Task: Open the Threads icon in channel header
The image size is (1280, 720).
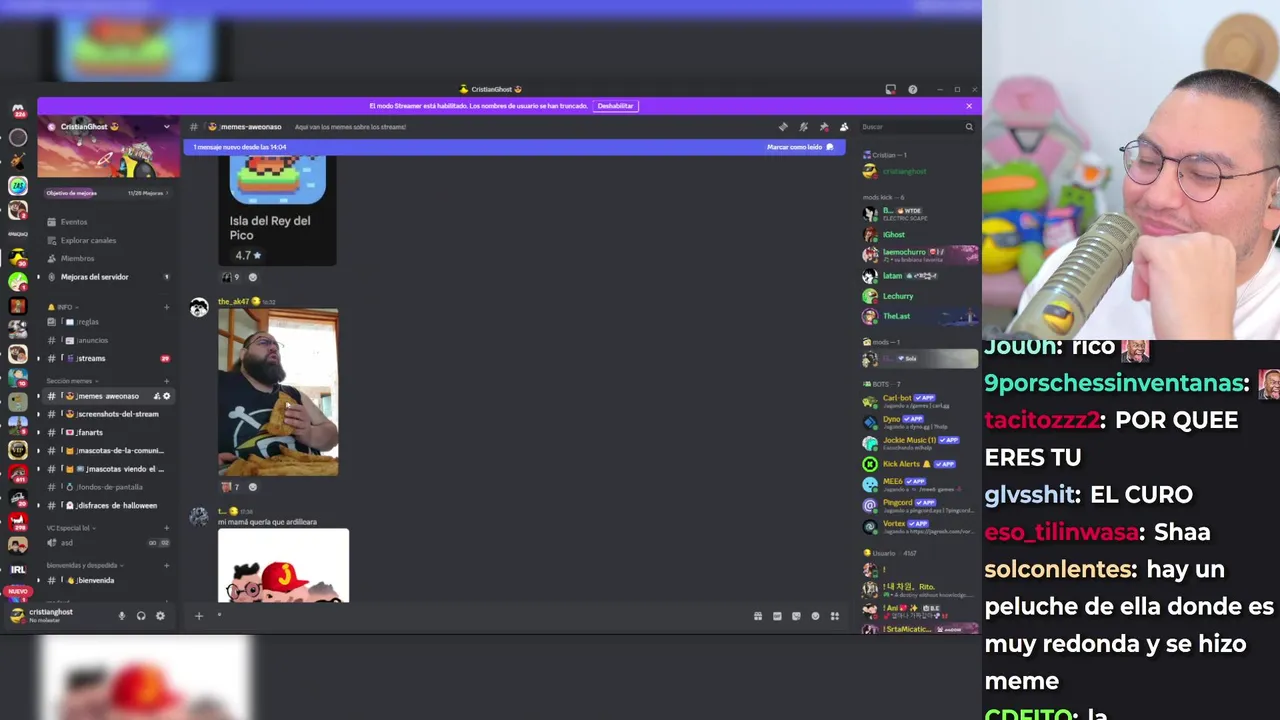Action: [x=783, y=127]
